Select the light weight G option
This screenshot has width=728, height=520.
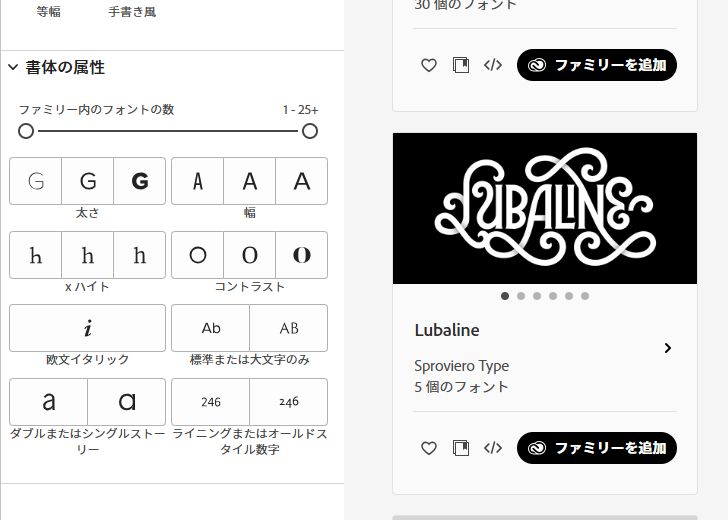[36, 181]
